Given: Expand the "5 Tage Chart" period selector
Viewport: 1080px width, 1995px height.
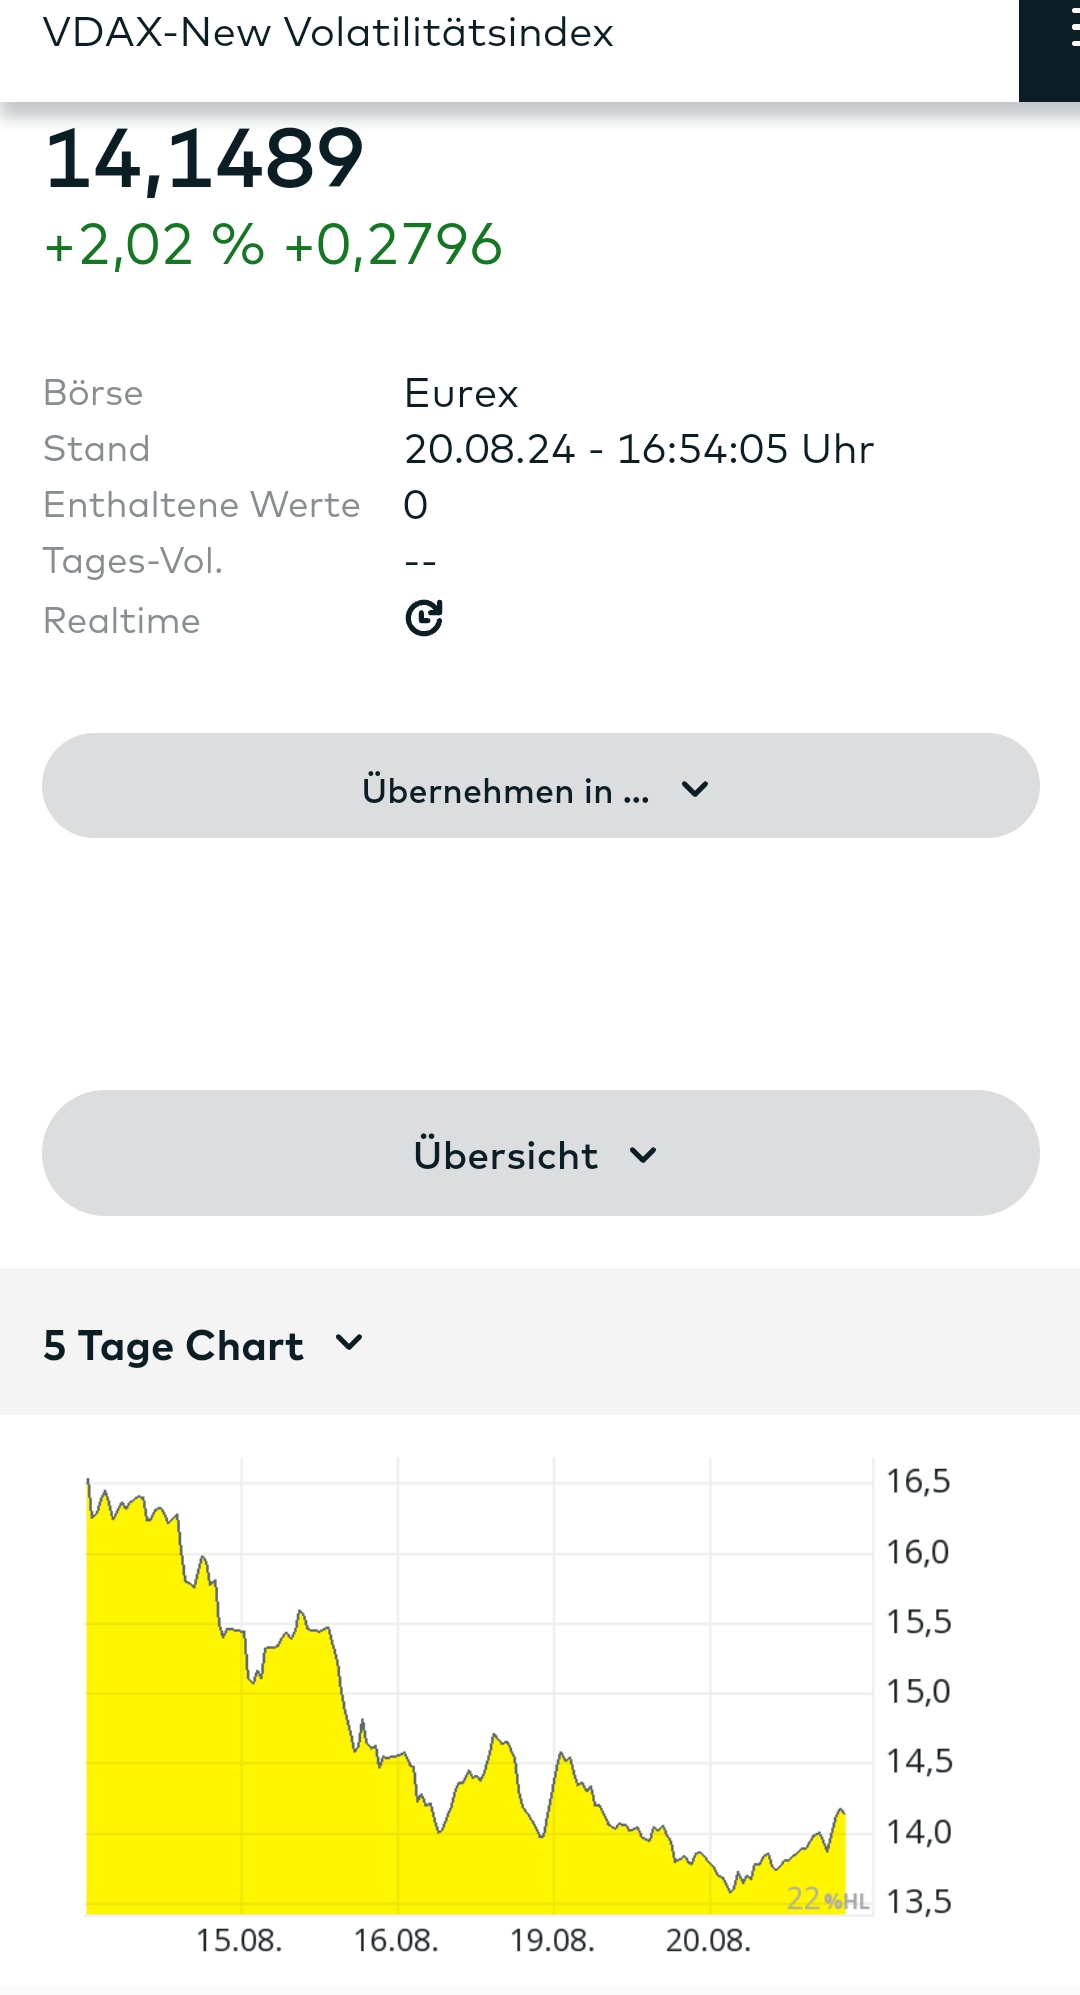Looking at the screenshot, I should pyautogui.click(x=174, y=1345).
